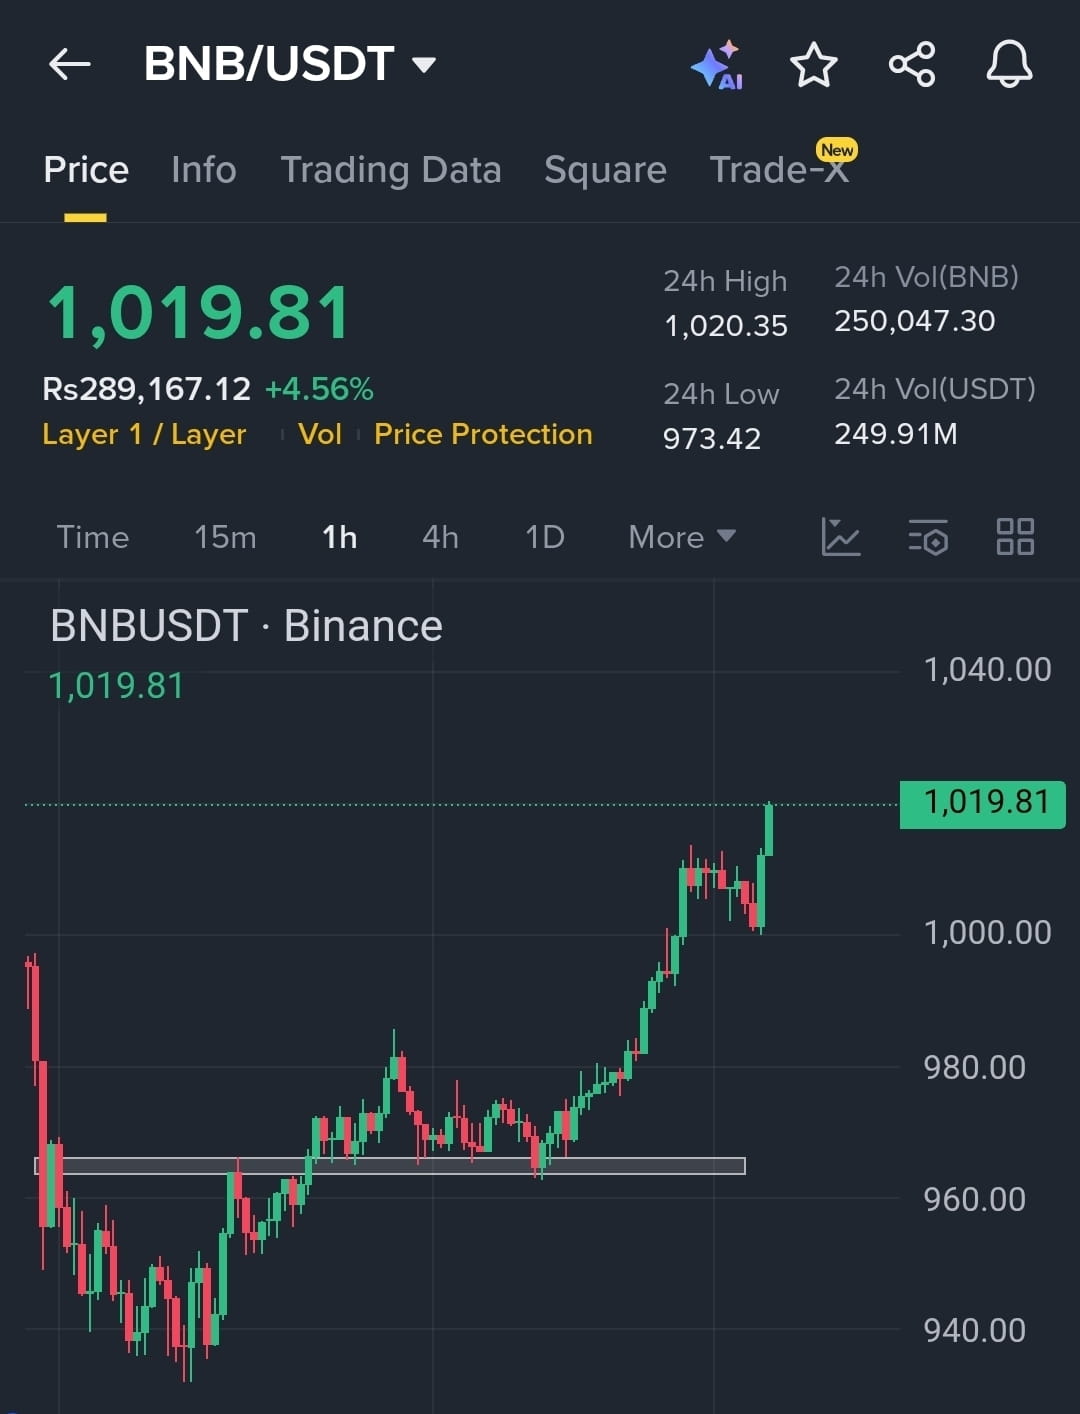Image resolution: width=1080 pixels, height=1414 pixels.
Task: Expand the More timeframes dropdown
Action: click(682, 537)
